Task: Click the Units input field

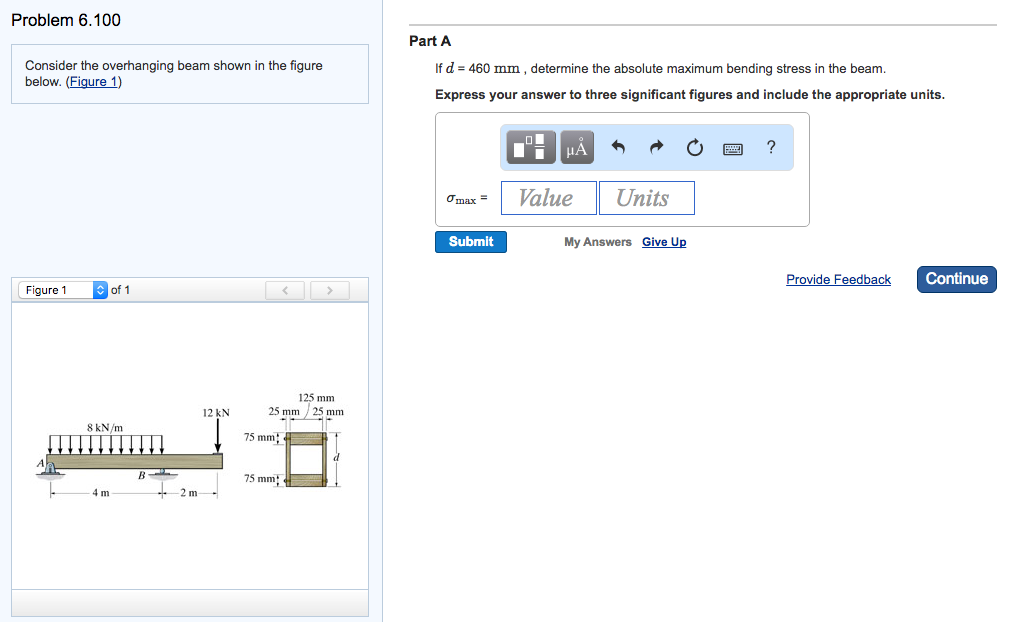Action: click(646, 198)
